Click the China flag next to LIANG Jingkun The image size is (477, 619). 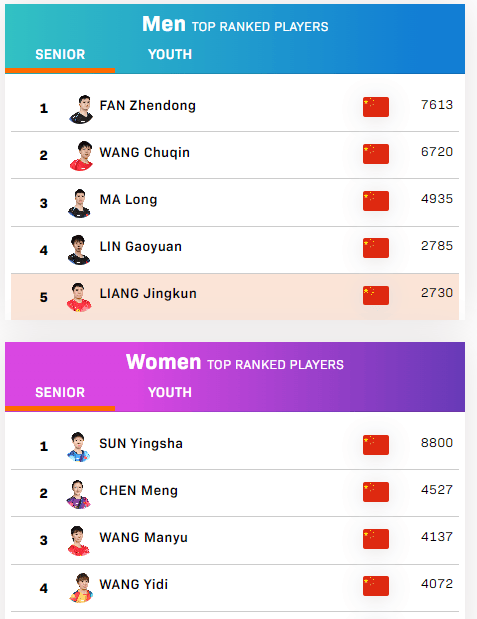tap(376, 295)
